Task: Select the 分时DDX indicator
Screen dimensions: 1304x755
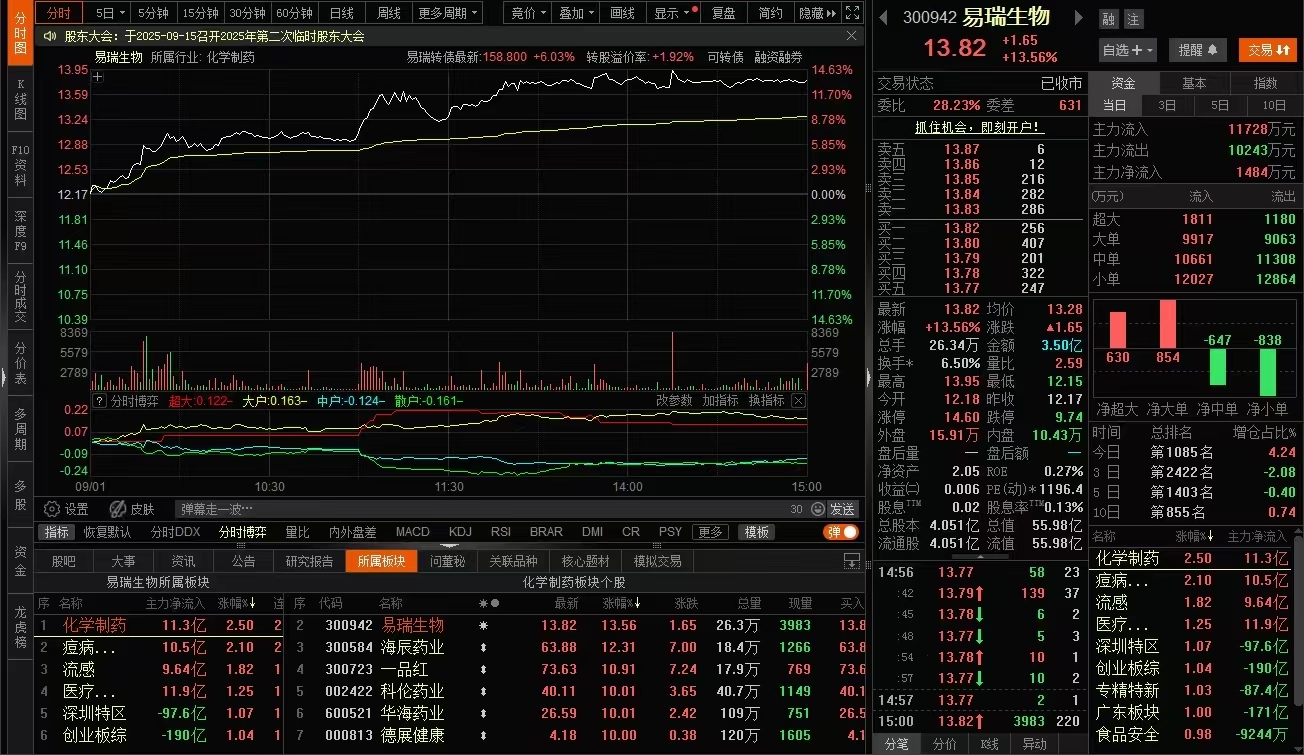Action: tap(175, 532)
